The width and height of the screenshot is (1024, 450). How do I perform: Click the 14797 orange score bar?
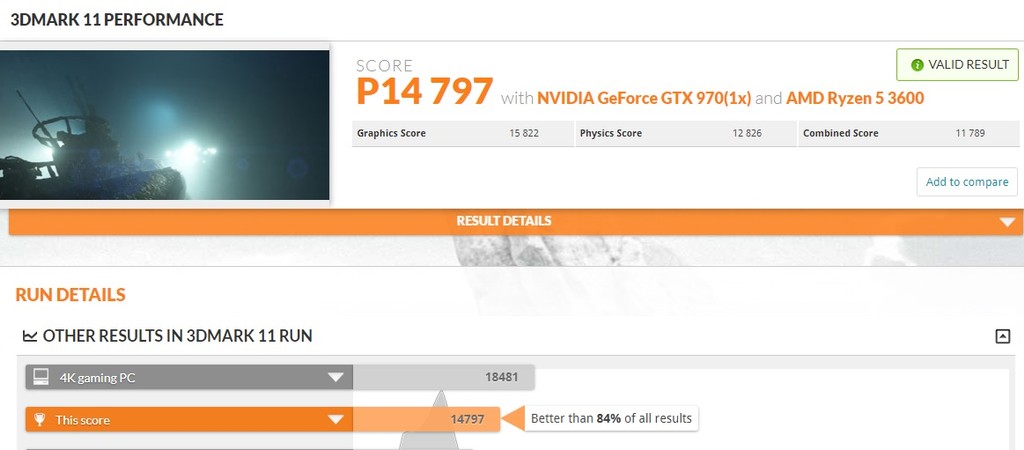pyautogui.click(x=427, y=419)
